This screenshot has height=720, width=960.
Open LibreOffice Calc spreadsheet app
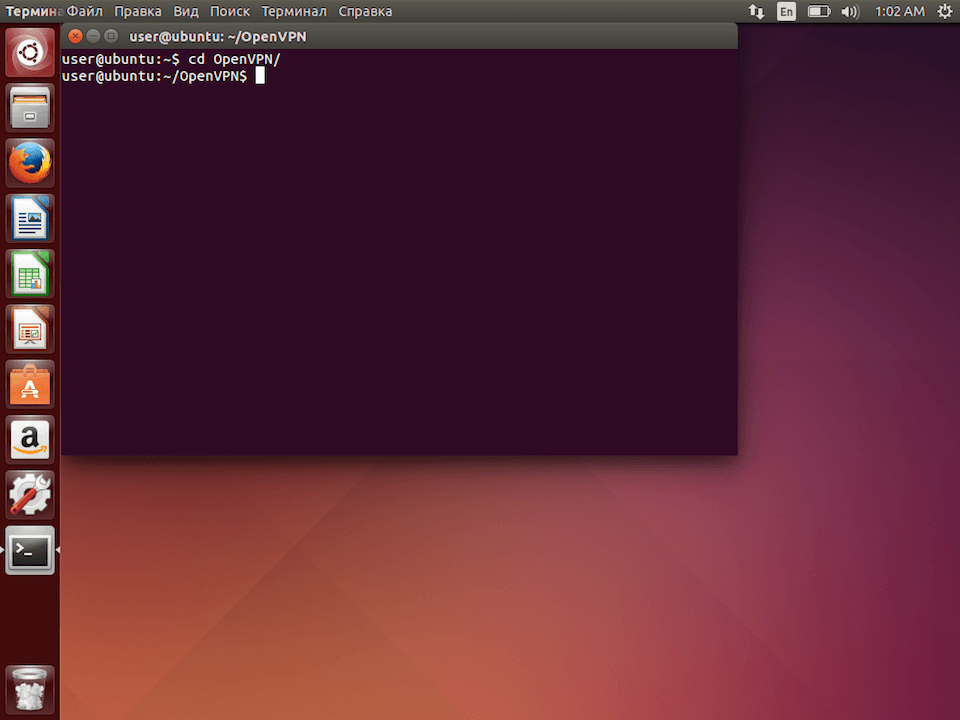[29, 274]
